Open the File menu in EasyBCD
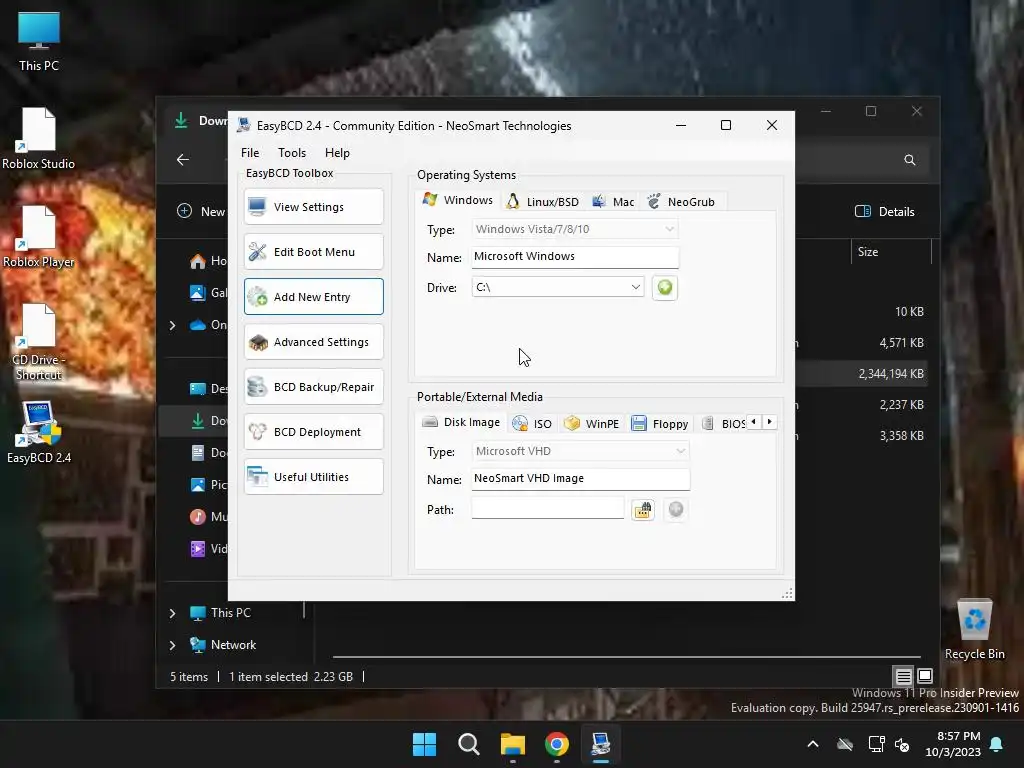This screenshot has height=768, width=1024. 250,153
